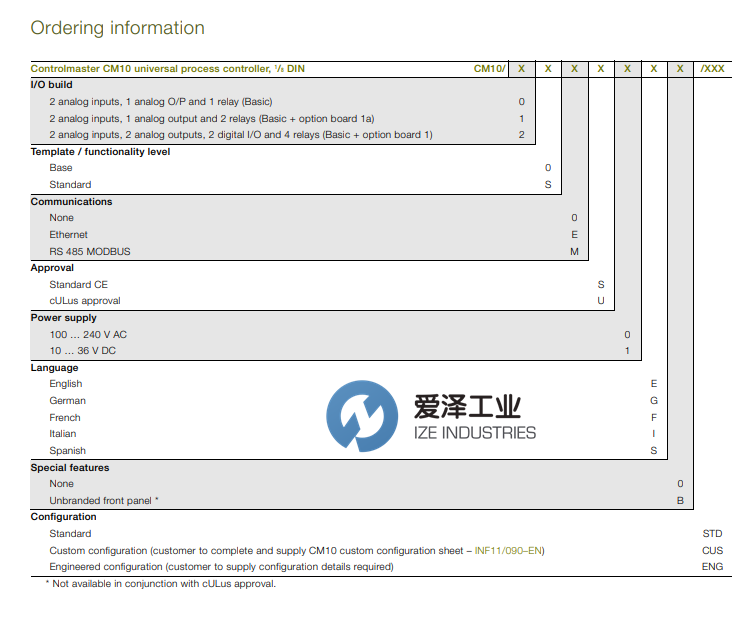Screen dimensions: 751x621
Task: Click the cULus approval option
Action: (x=85, y=301)
